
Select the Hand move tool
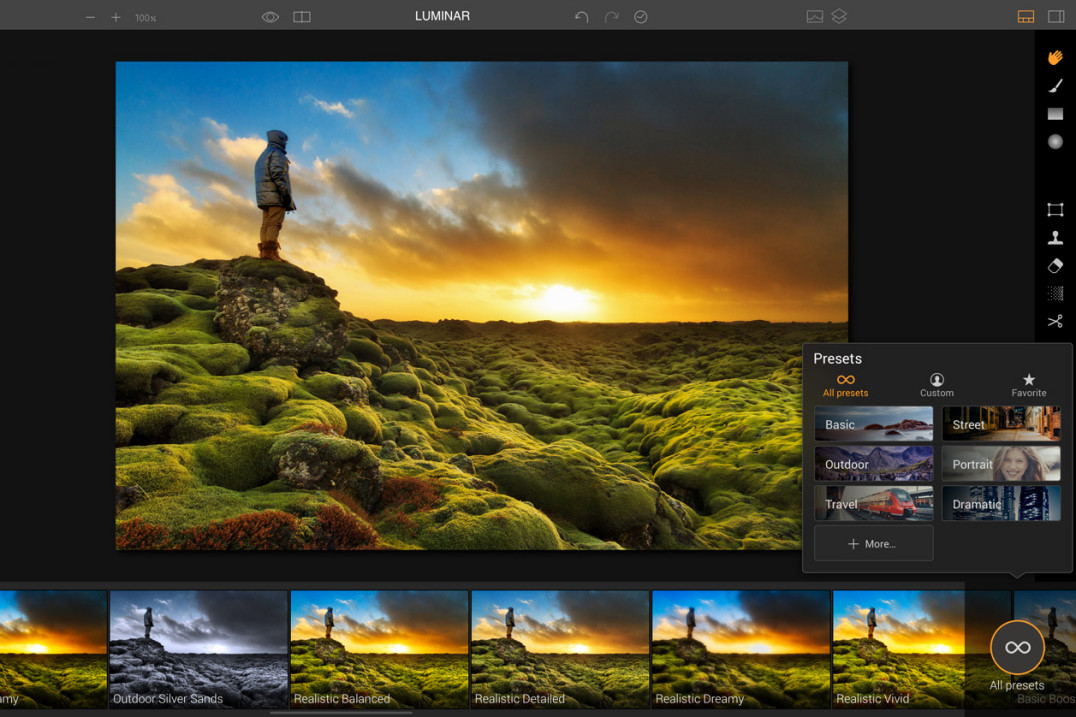(1055, 58)
